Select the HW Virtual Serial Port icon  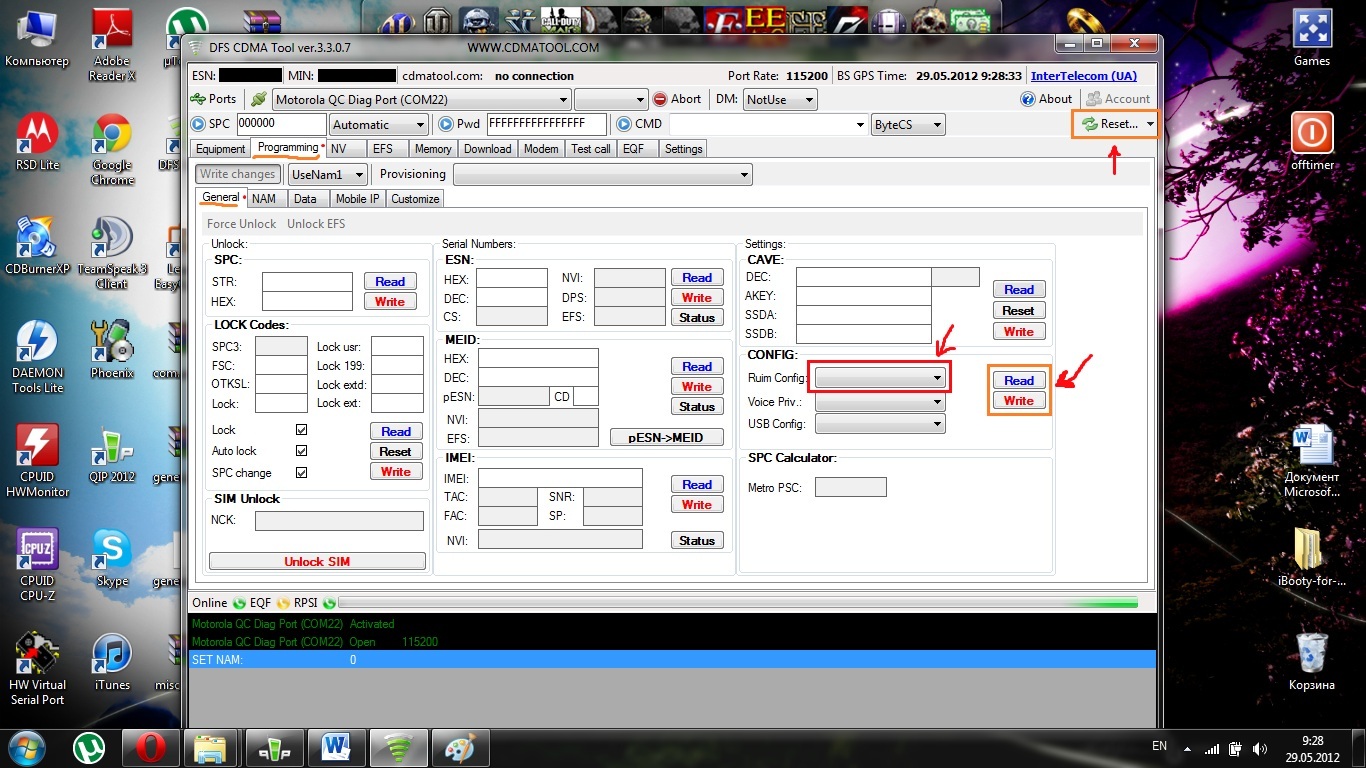[x=37, y=669]
